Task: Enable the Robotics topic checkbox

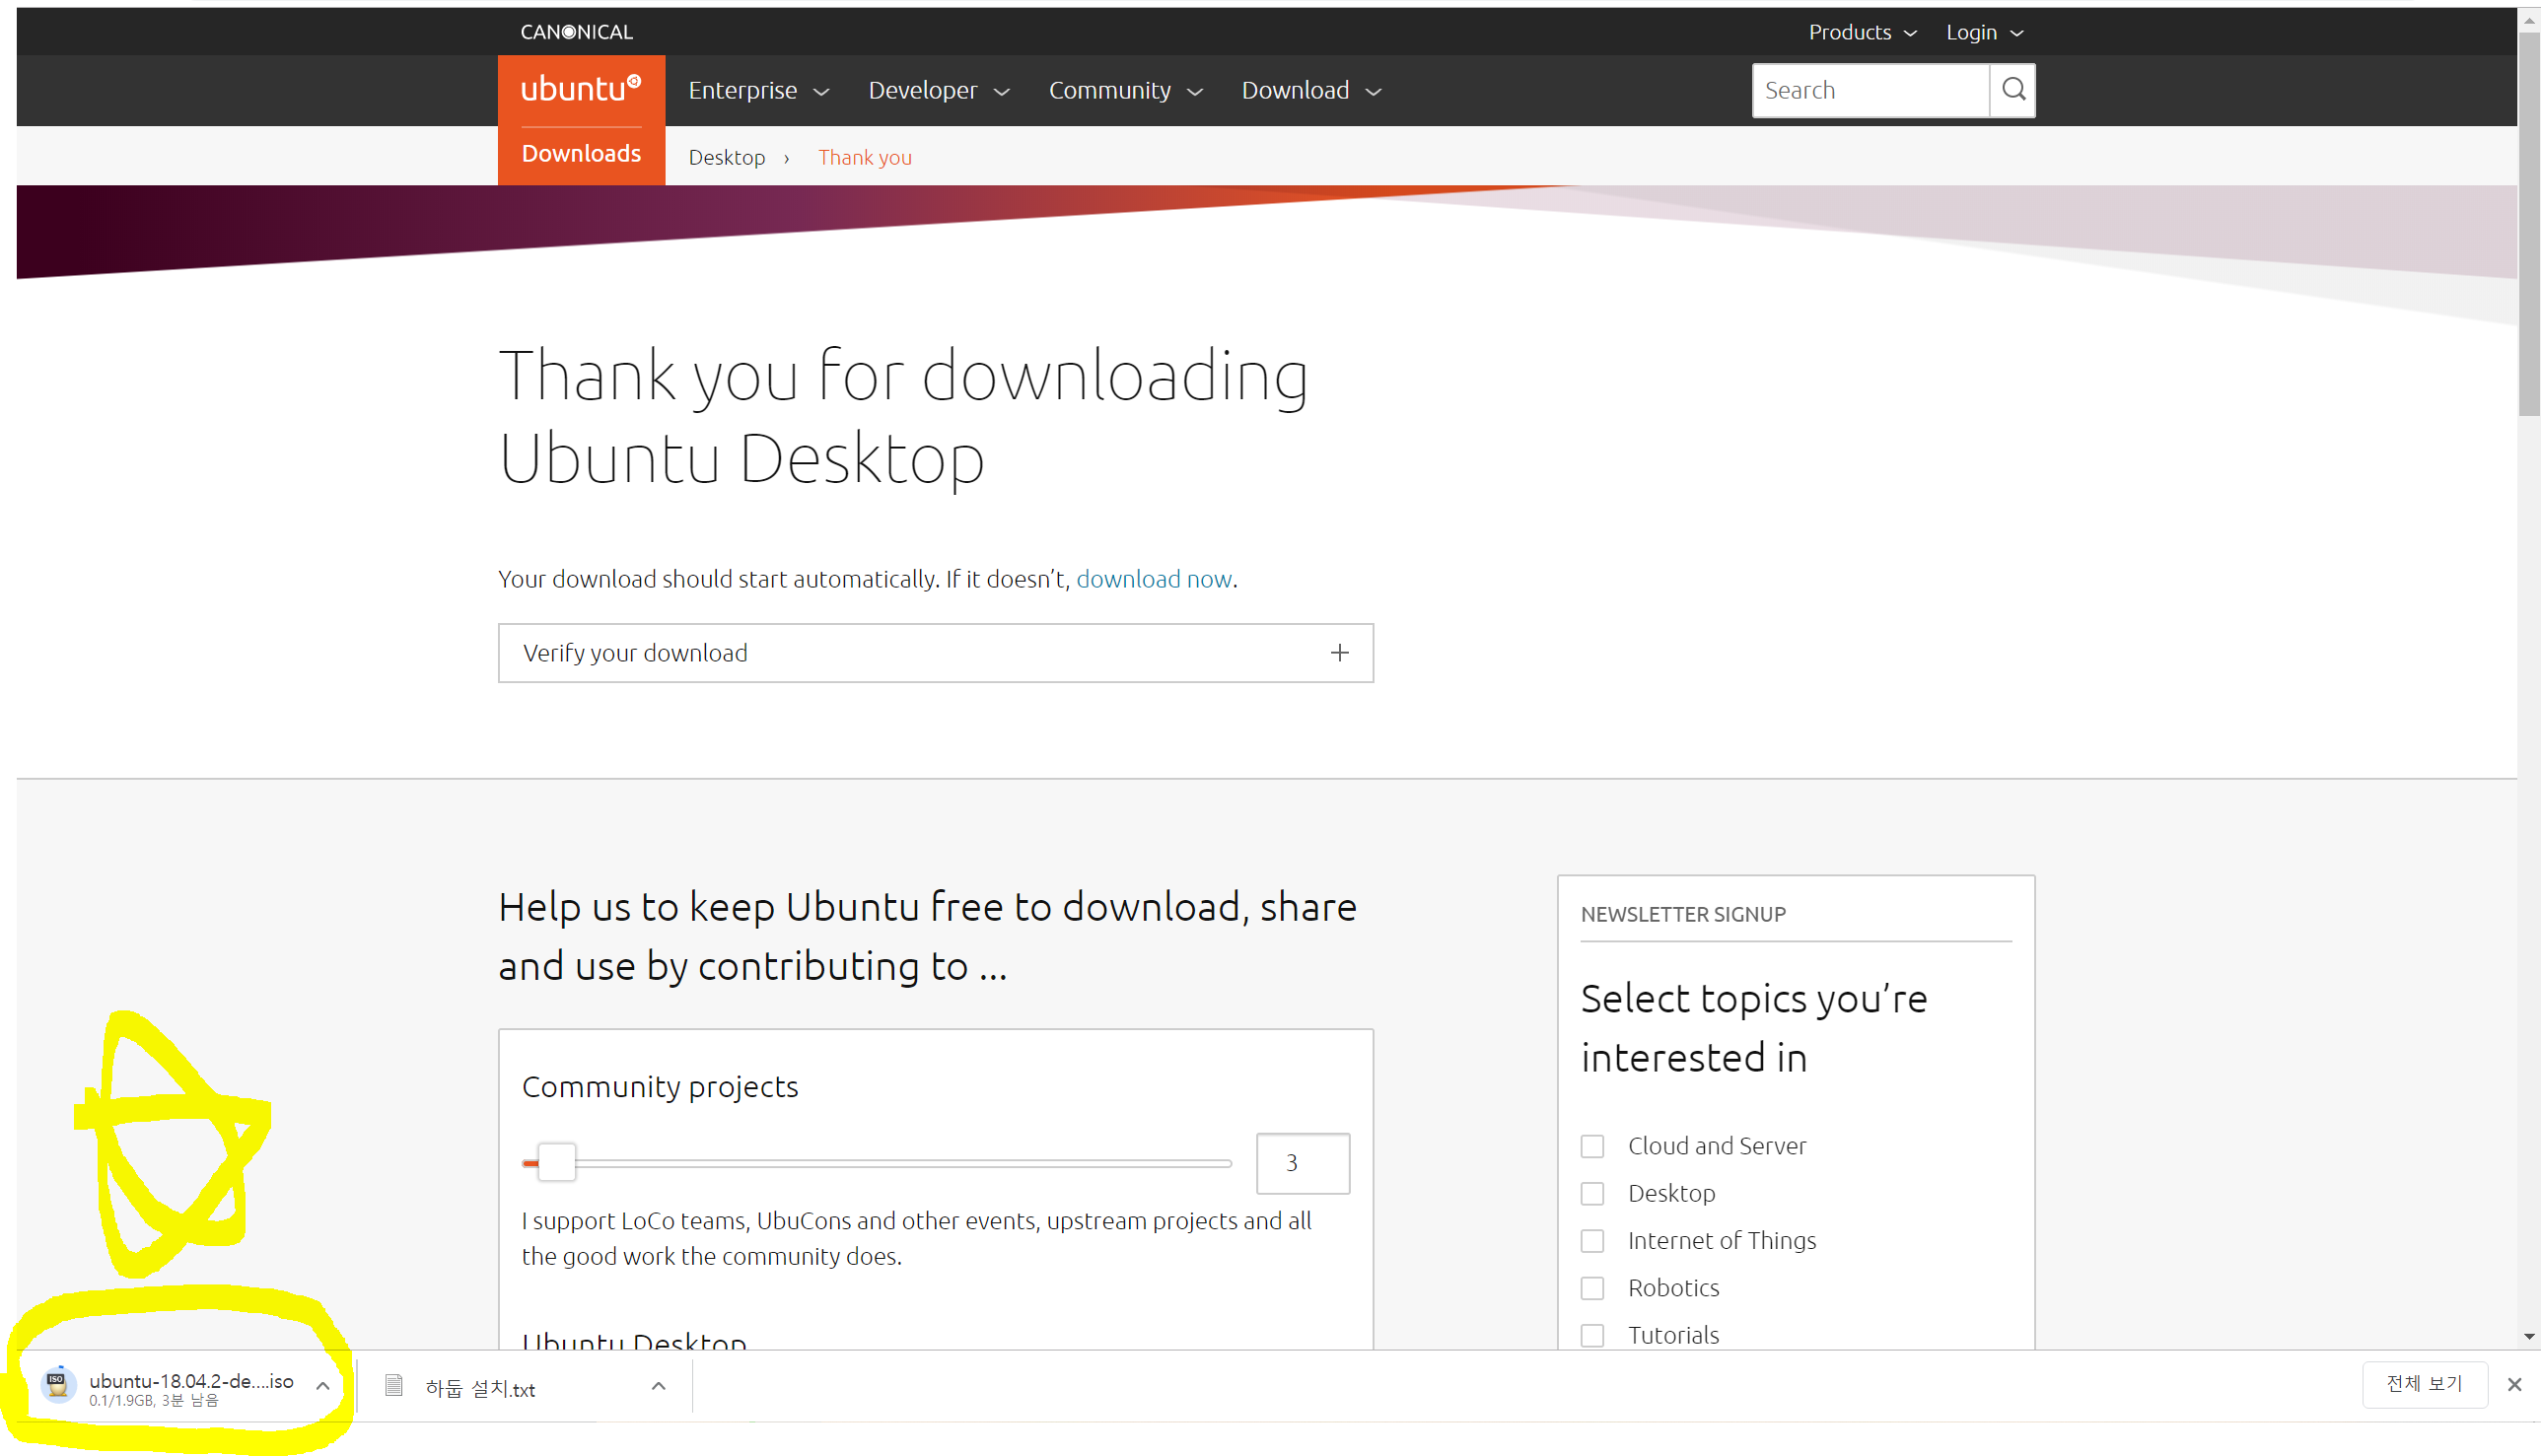Action: (x=1592, y=1288)
